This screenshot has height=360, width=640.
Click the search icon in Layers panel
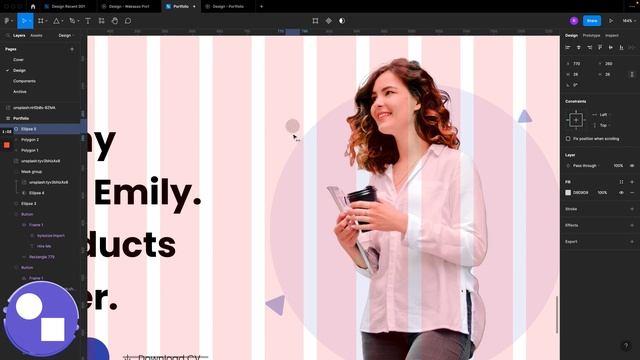tap(8, 36)
